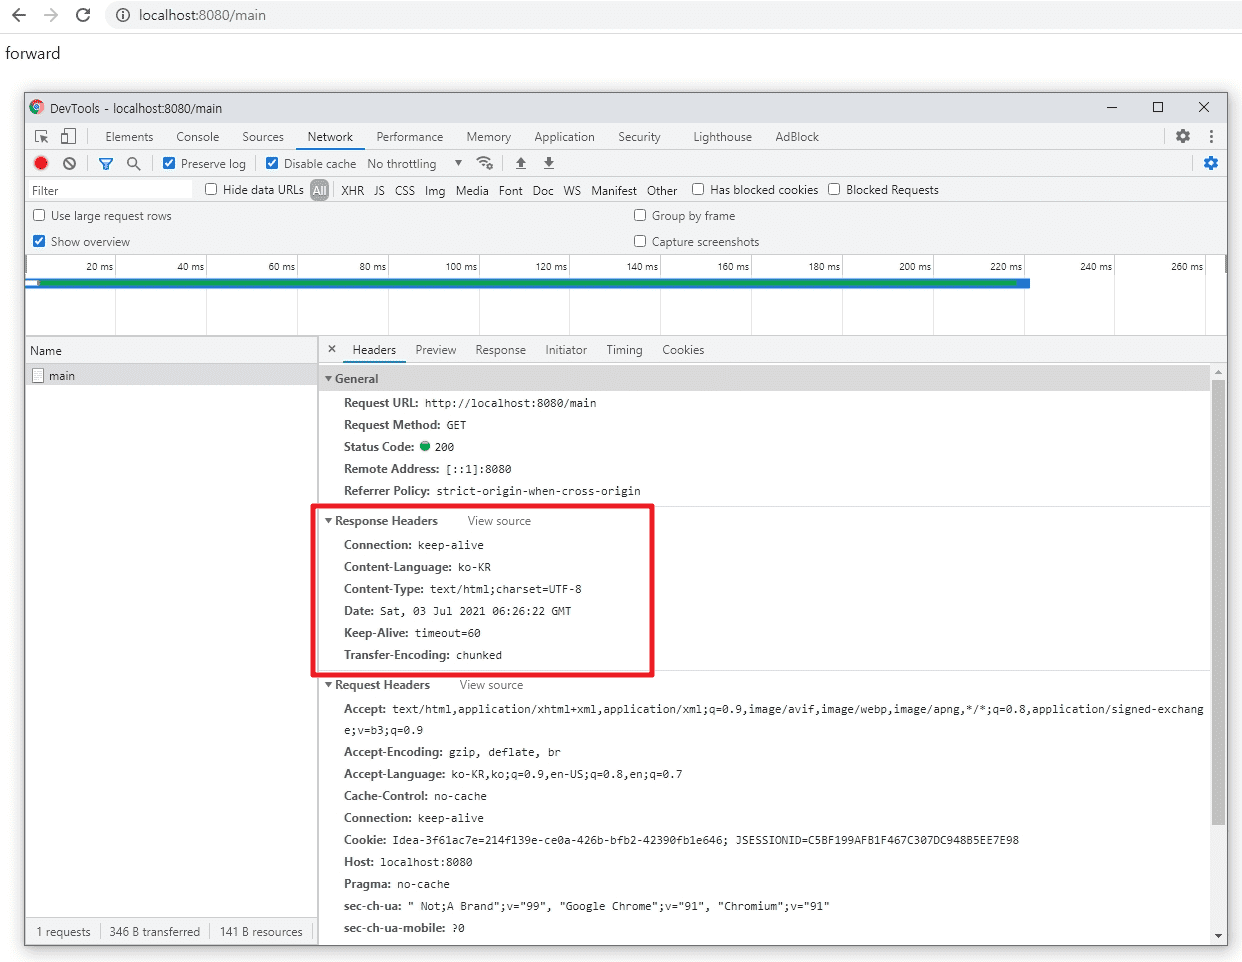The height and width of the screenshot is (962, 1242).
Task: Filter requests by XHR type
Action: pos(353,190)
